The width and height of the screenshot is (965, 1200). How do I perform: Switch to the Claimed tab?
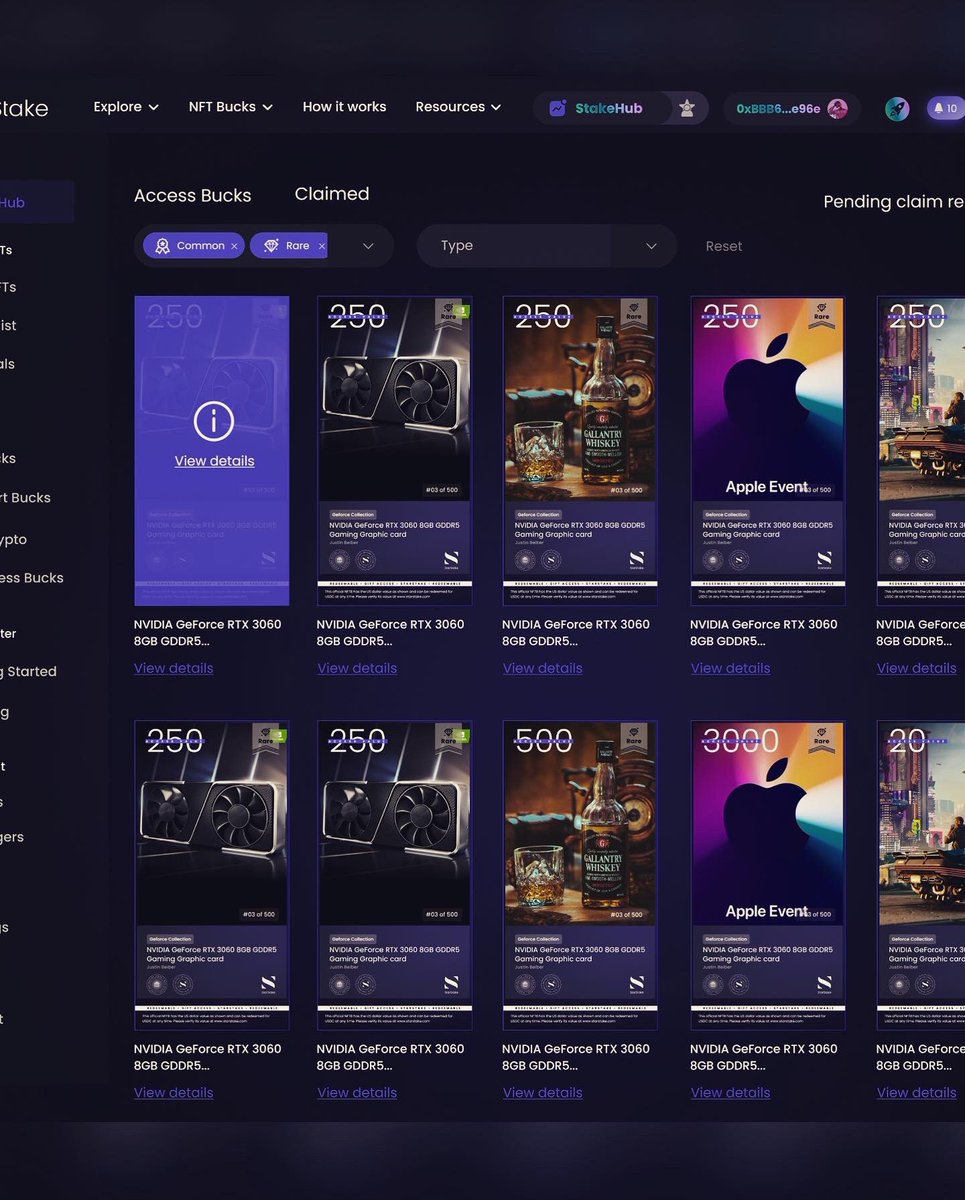tap(332, 194)
